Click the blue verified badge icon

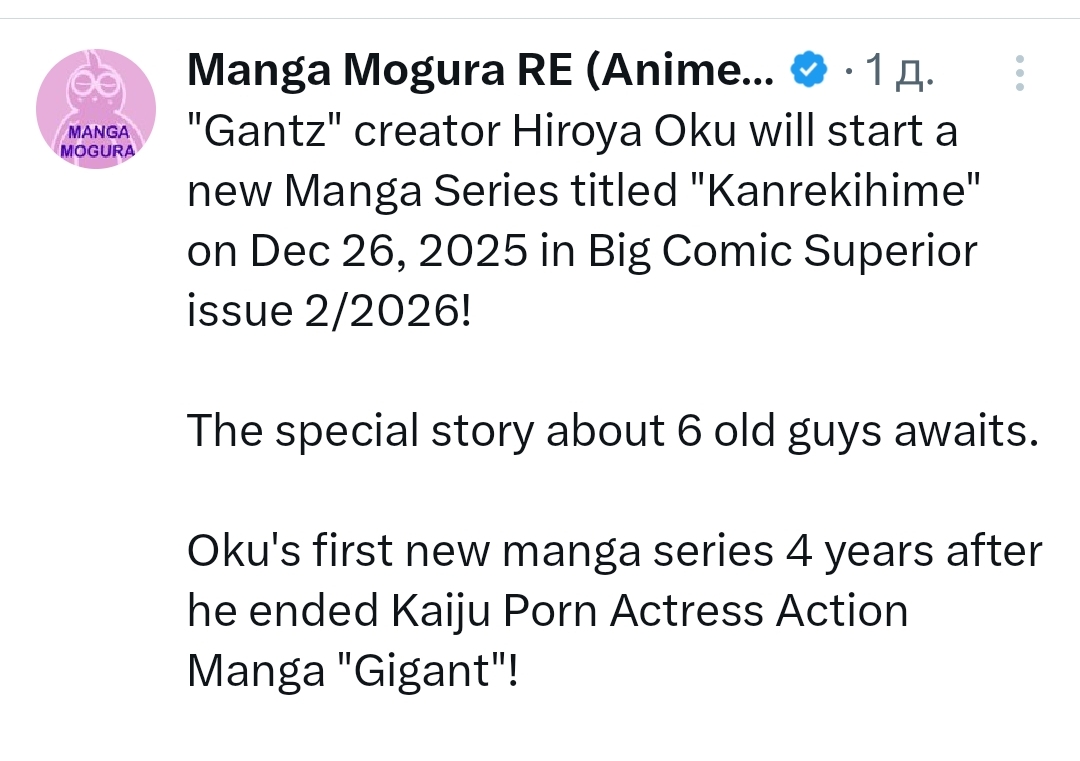pos(809,71)
